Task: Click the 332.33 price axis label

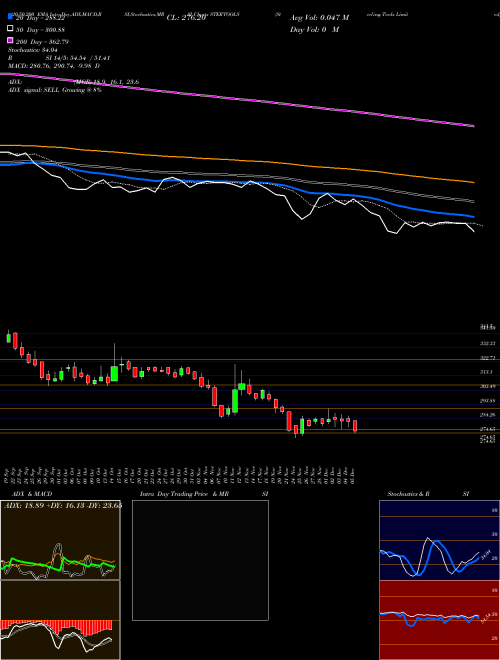Action: point(487,343)
